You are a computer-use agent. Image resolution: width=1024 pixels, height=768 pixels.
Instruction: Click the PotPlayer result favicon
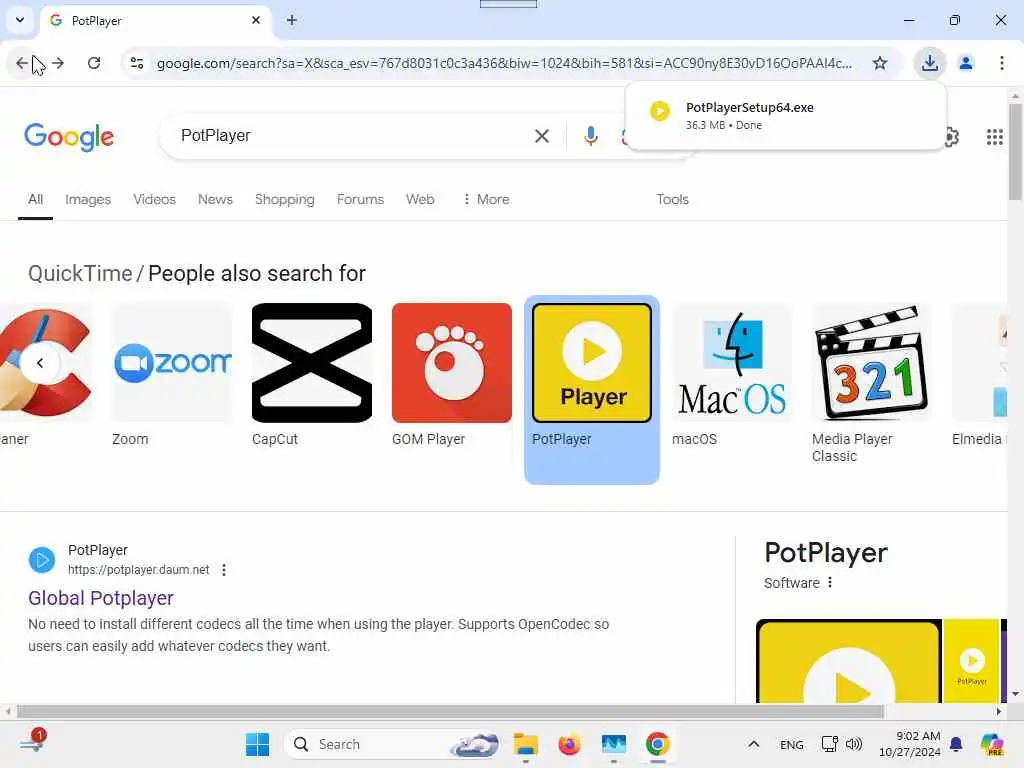click(42, 560)
